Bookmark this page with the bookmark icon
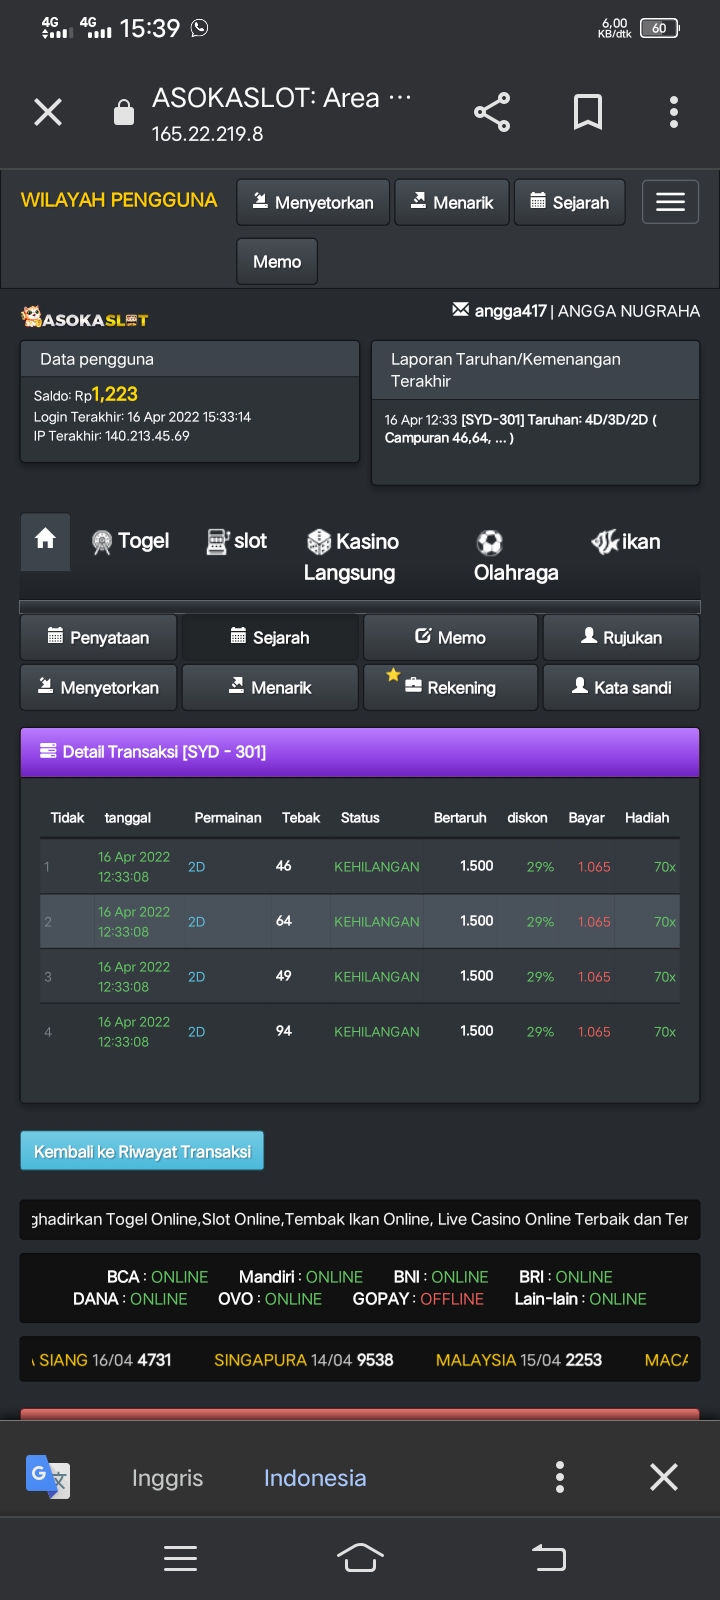 [x=587, y=112]
